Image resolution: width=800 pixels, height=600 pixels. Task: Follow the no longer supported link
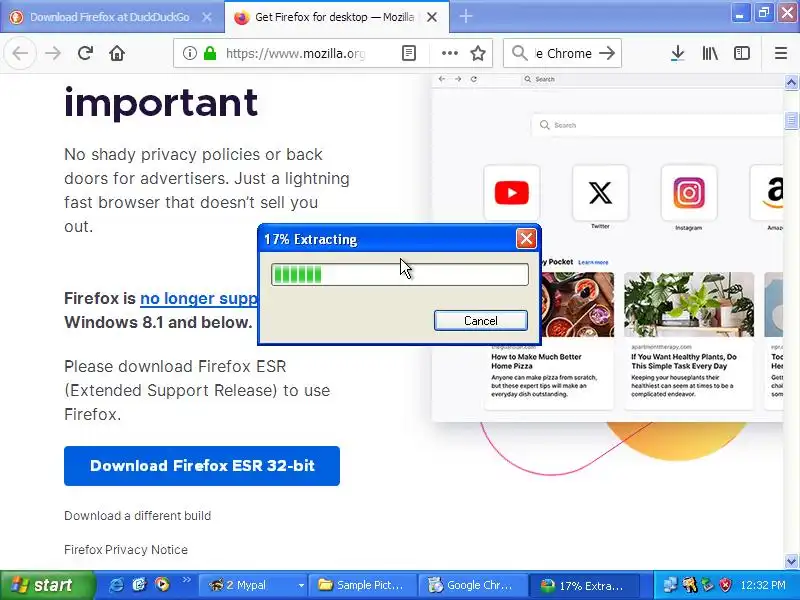[199, 298]
